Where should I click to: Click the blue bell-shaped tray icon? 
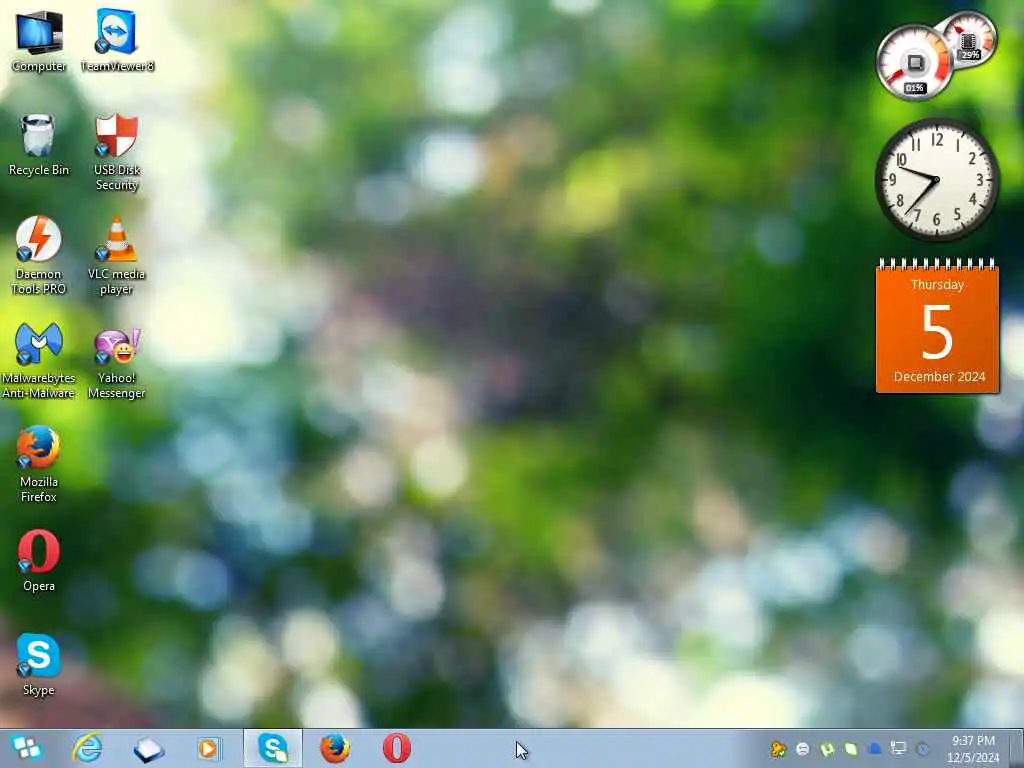[875, 748]
